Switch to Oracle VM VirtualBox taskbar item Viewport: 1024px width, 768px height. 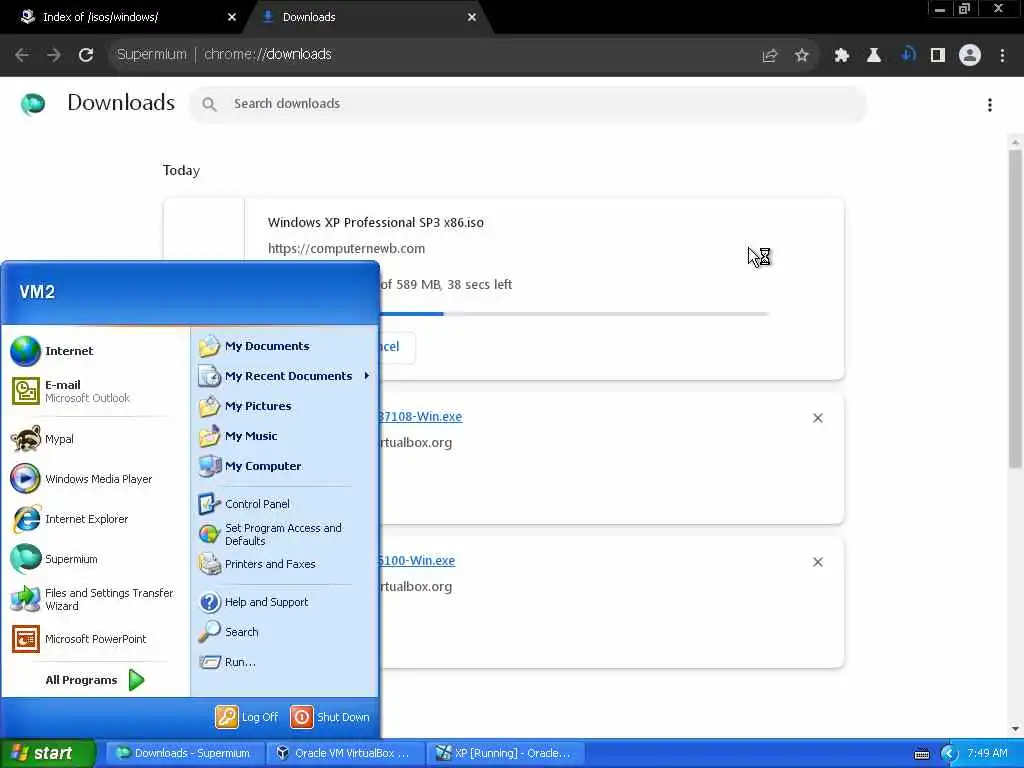coord(344,753)
